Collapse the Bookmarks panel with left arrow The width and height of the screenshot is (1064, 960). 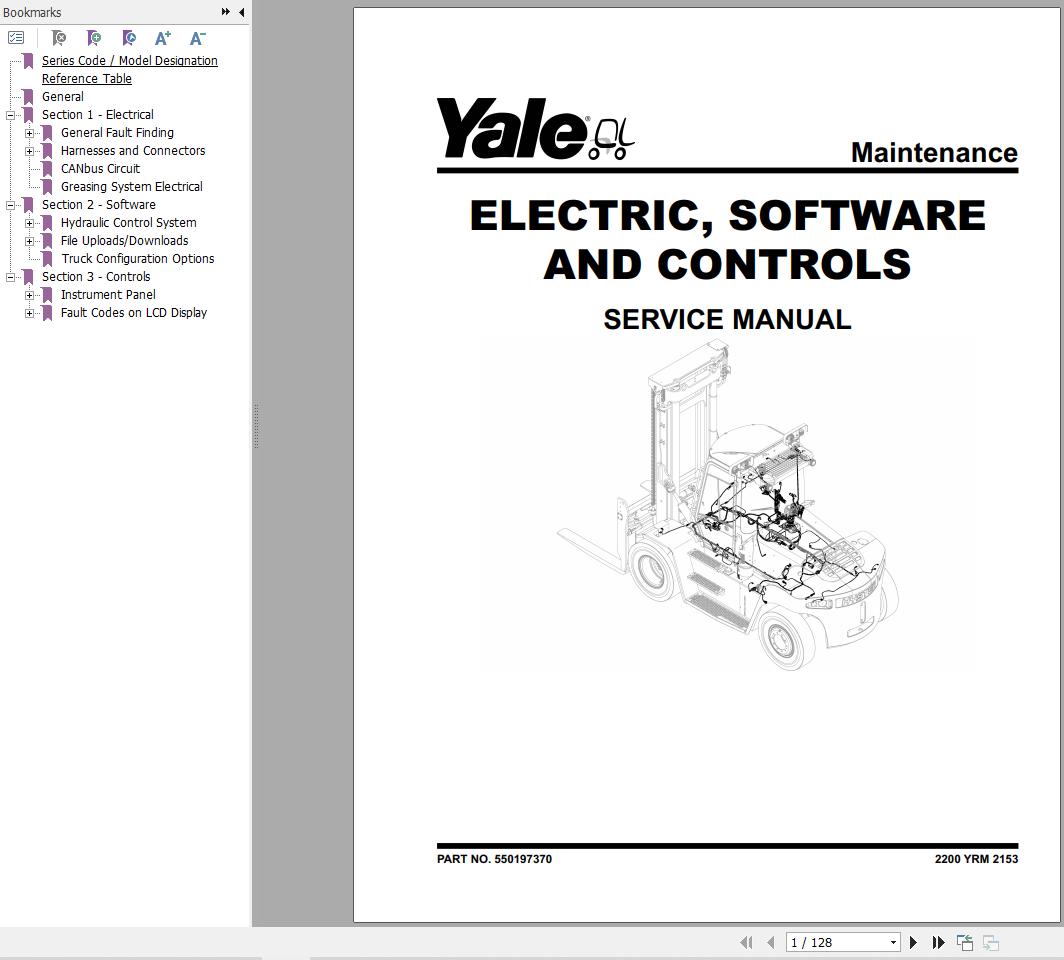click(x=241, y=12)
